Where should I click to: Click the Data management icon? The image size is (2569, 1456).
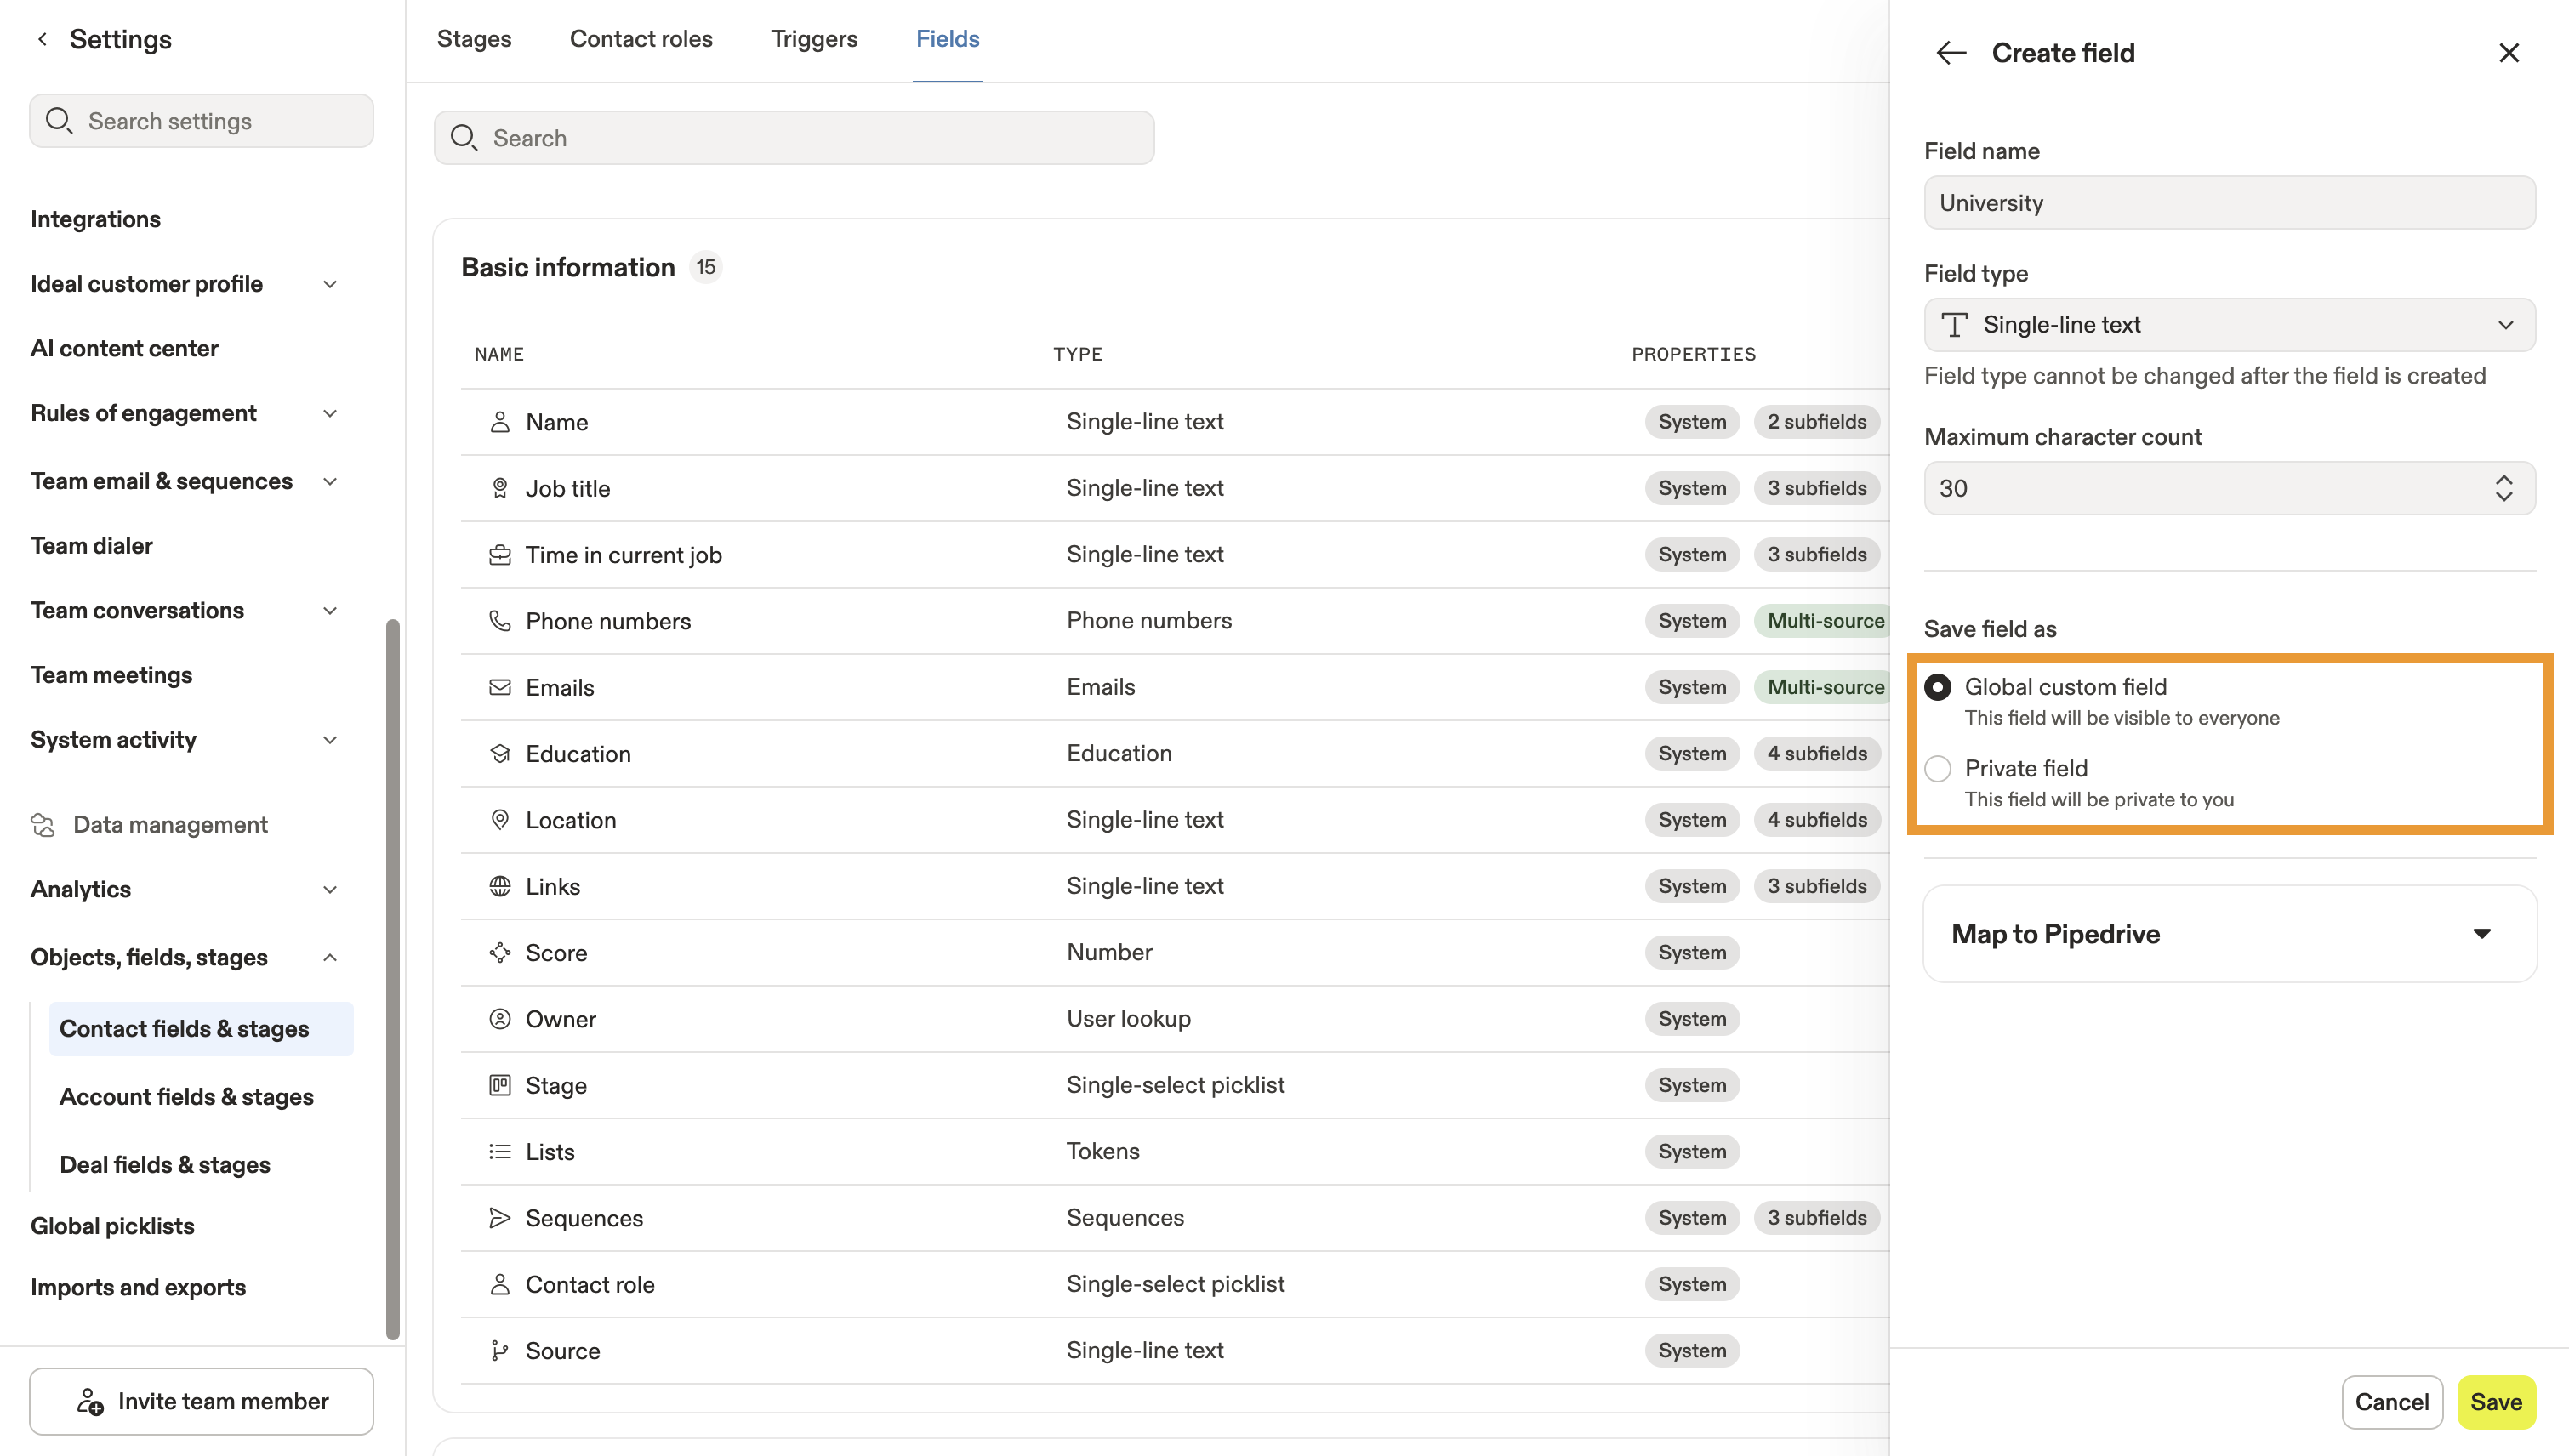click(x=43, y=825)
